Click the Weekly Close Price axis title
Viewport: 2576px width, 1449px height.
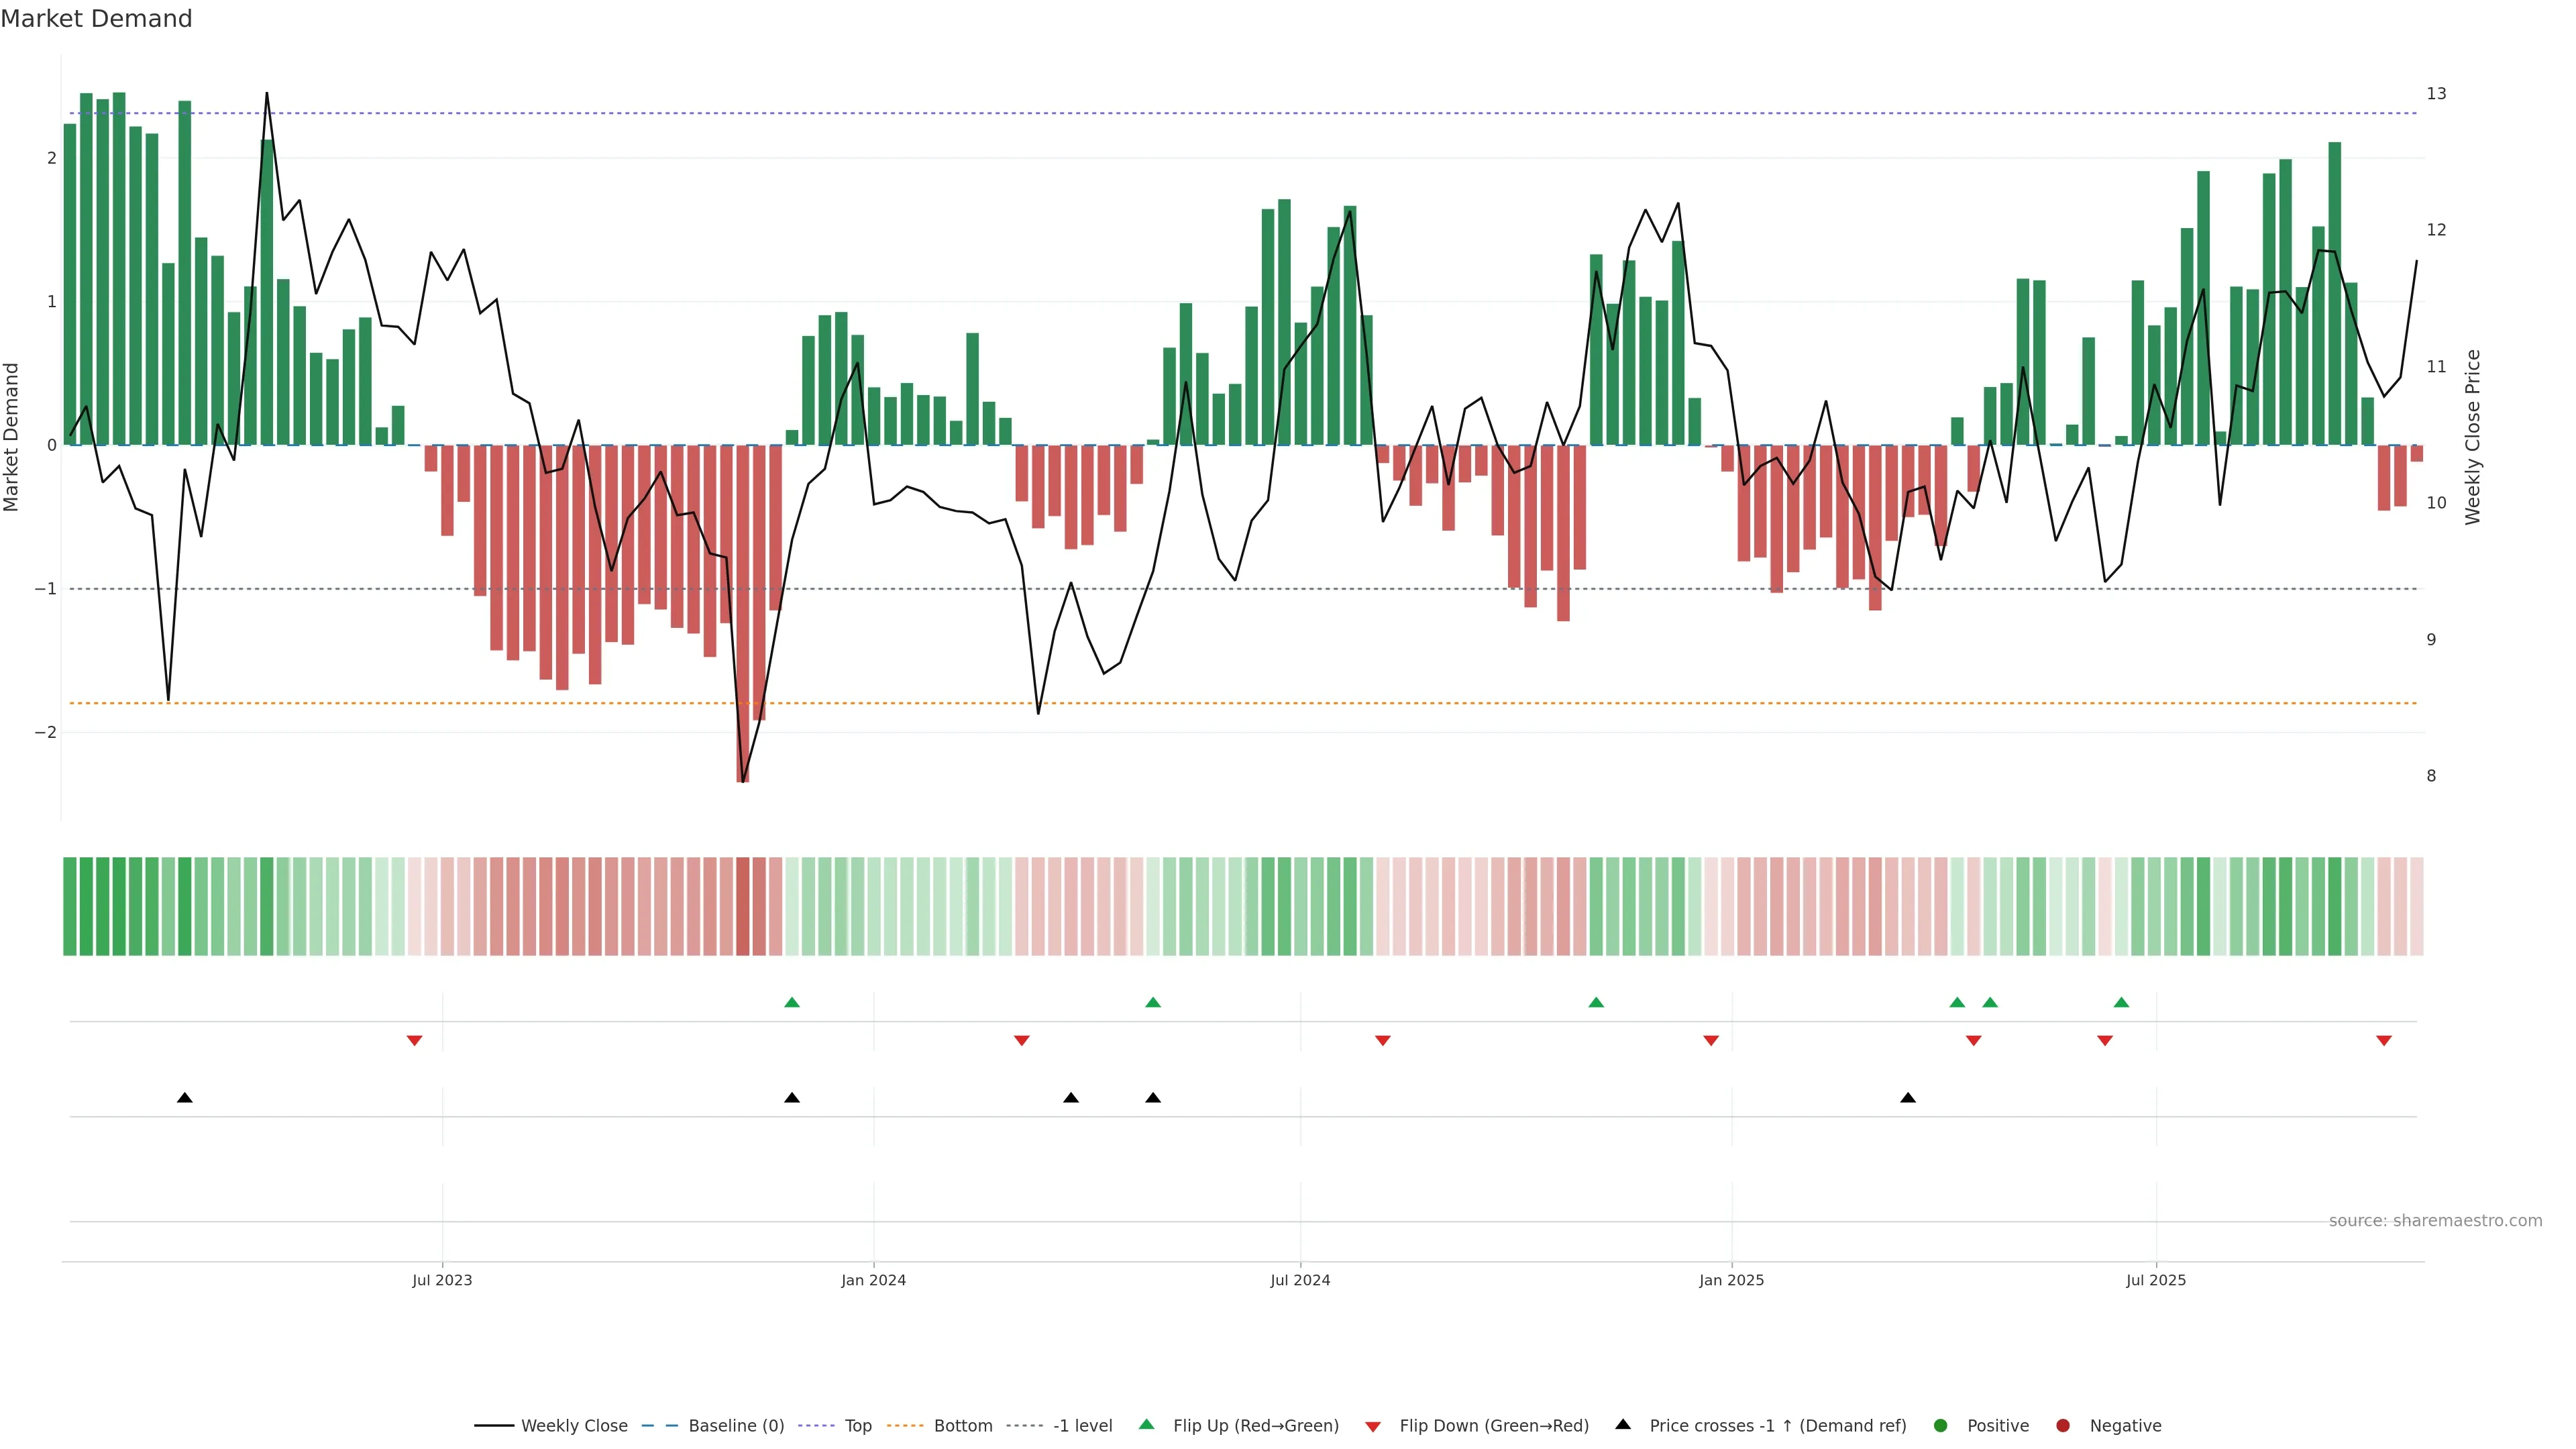pyautogui.click(x=2472, y=437)
